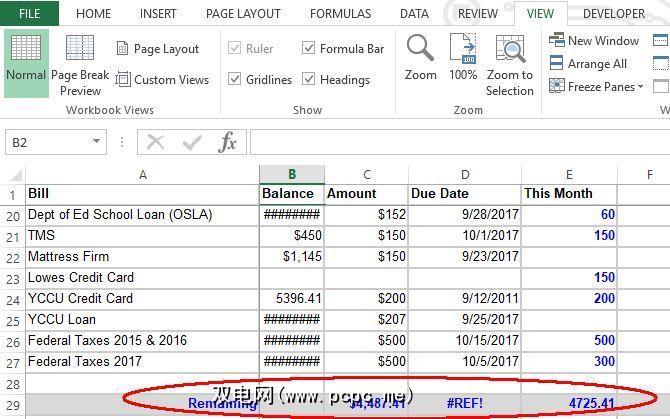Select the This Month header cell

[569, 194]
